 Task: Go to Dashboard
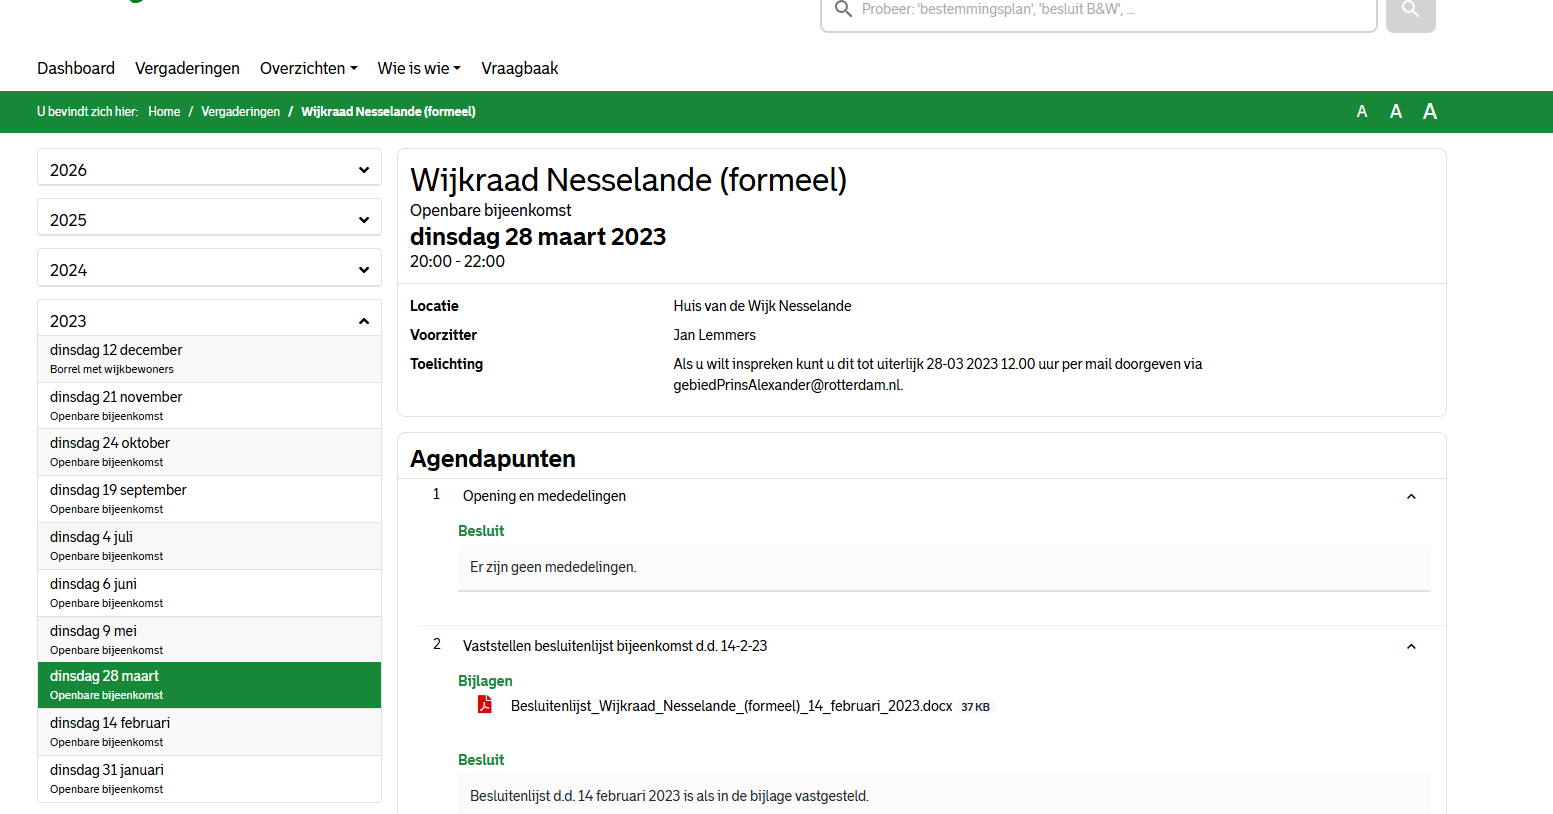pyautogui.click(x=76, y=68)
